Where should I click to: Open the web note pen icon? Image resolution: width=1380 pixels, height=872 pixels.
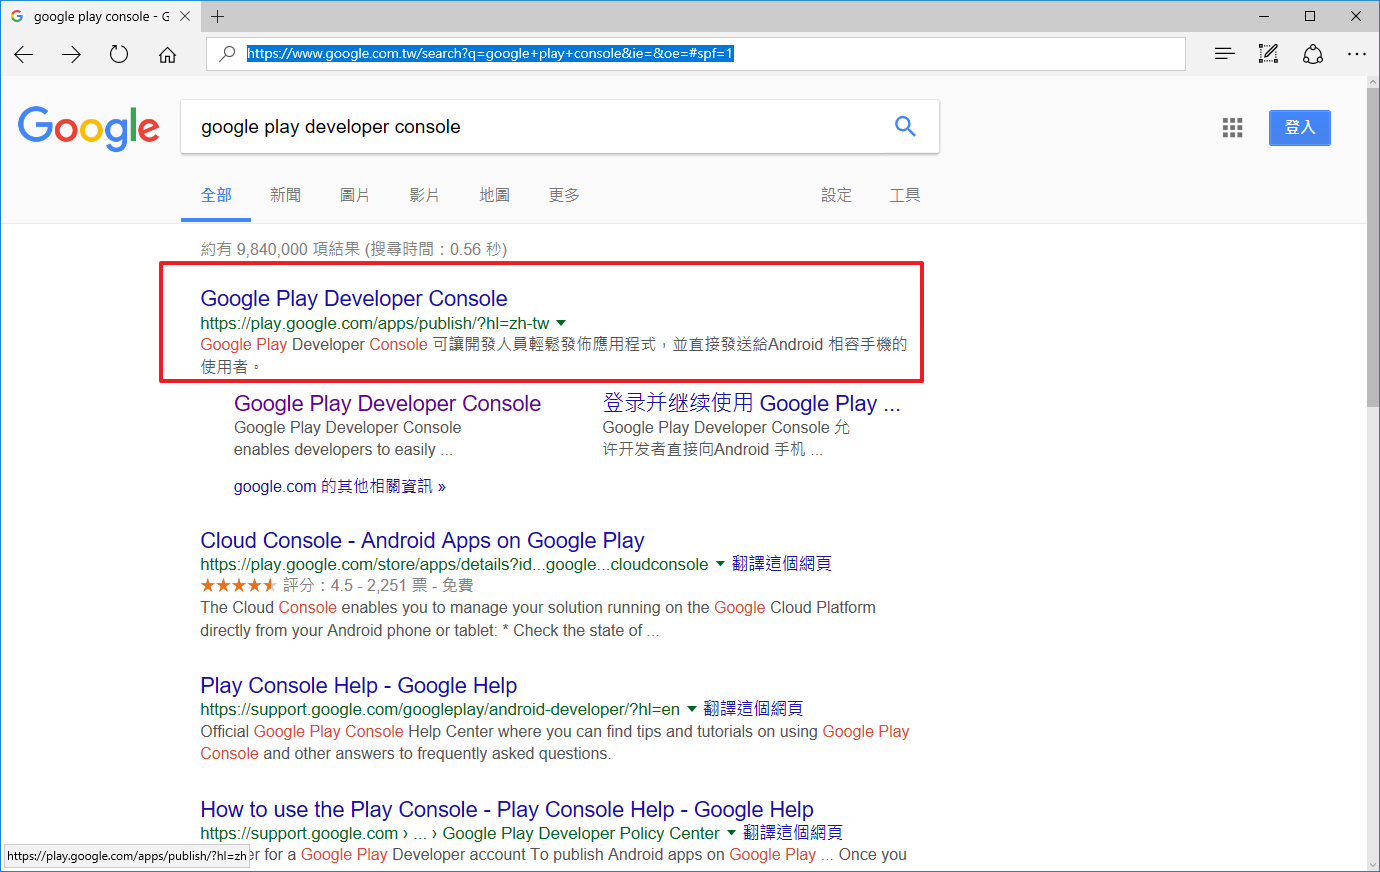click(x=1268, y=54)
